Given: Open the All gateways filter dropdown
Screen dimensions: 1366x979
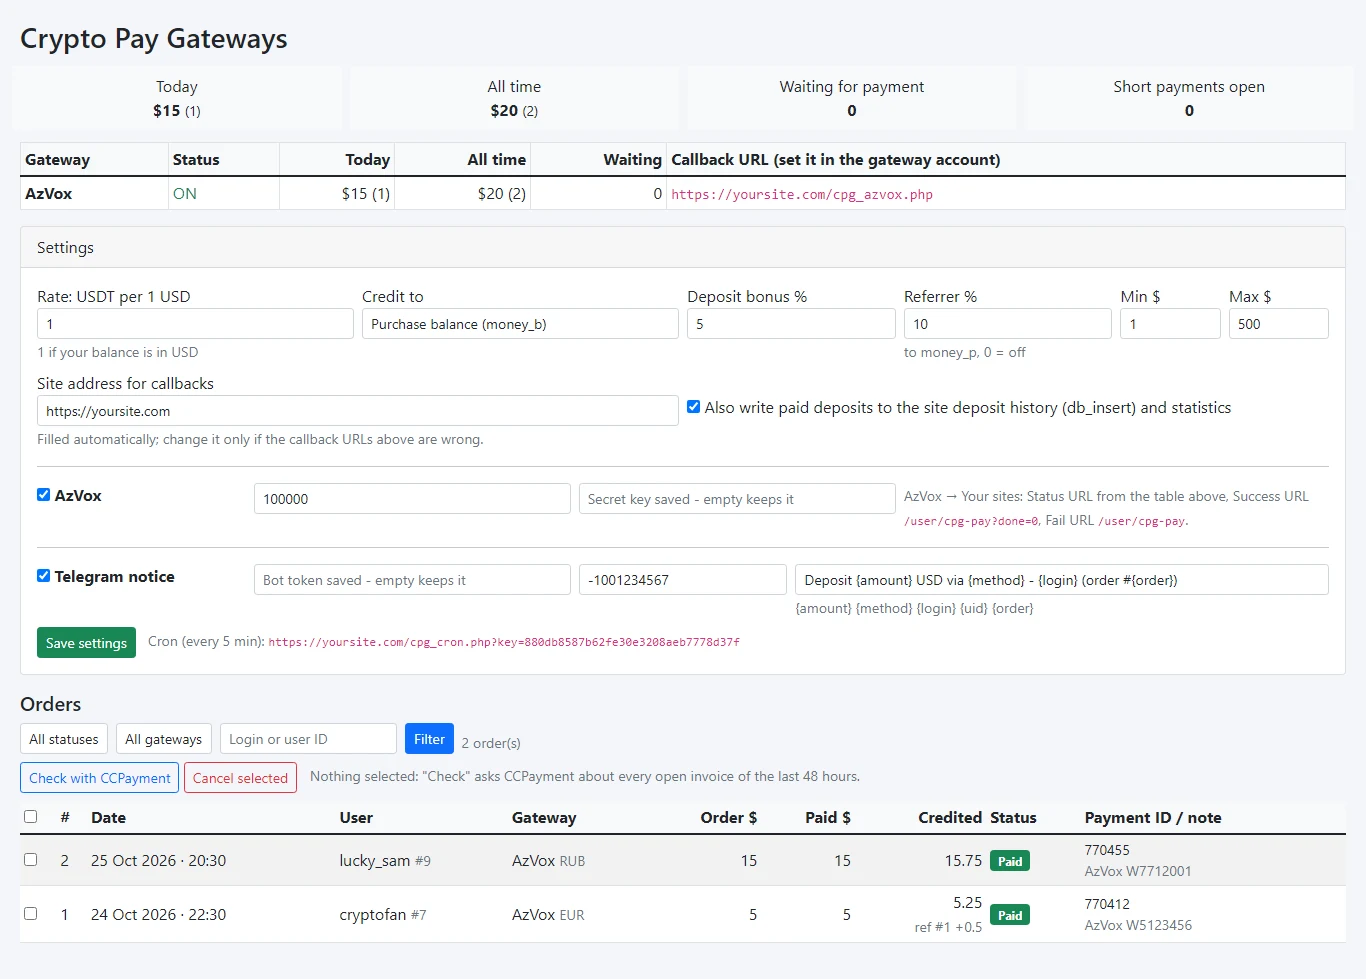Looking at the screenshot, I should click(x=164, y=739).
